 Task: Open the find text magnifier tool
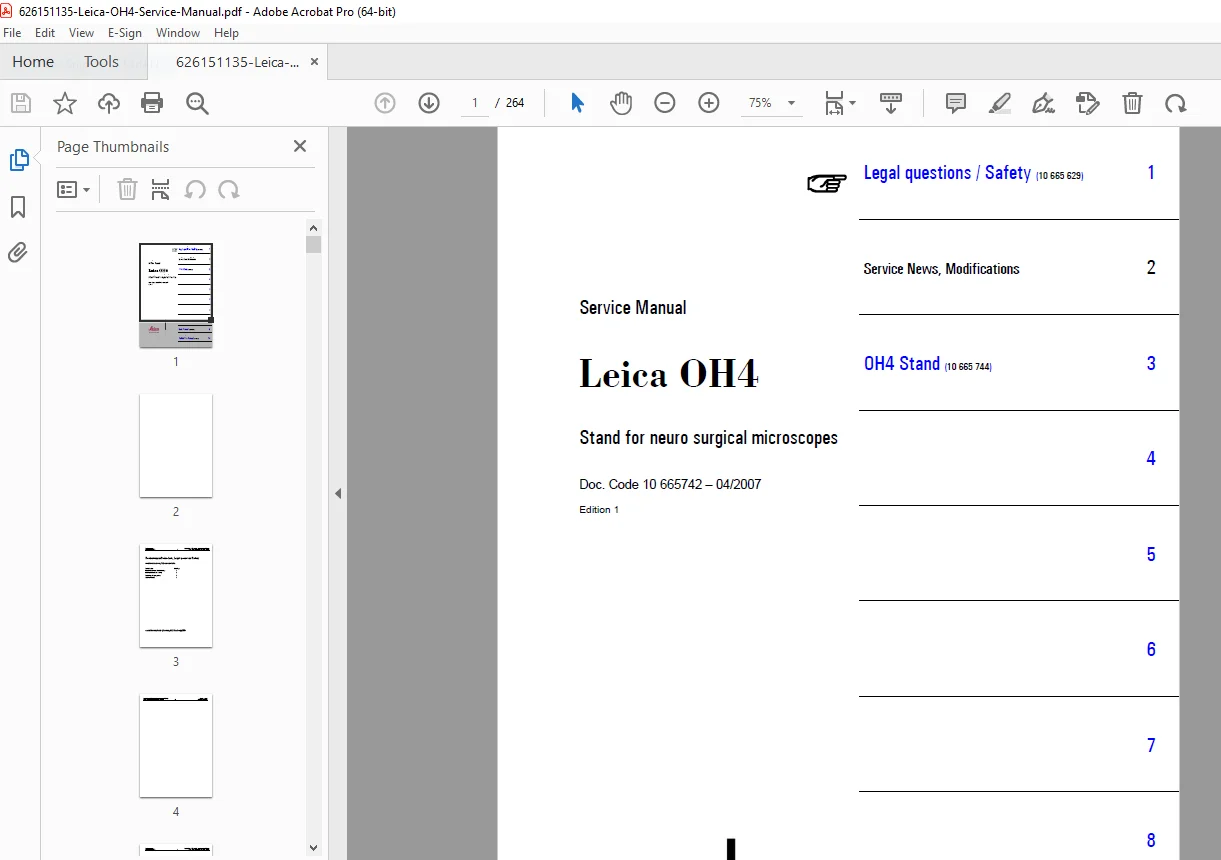point(196,102)
